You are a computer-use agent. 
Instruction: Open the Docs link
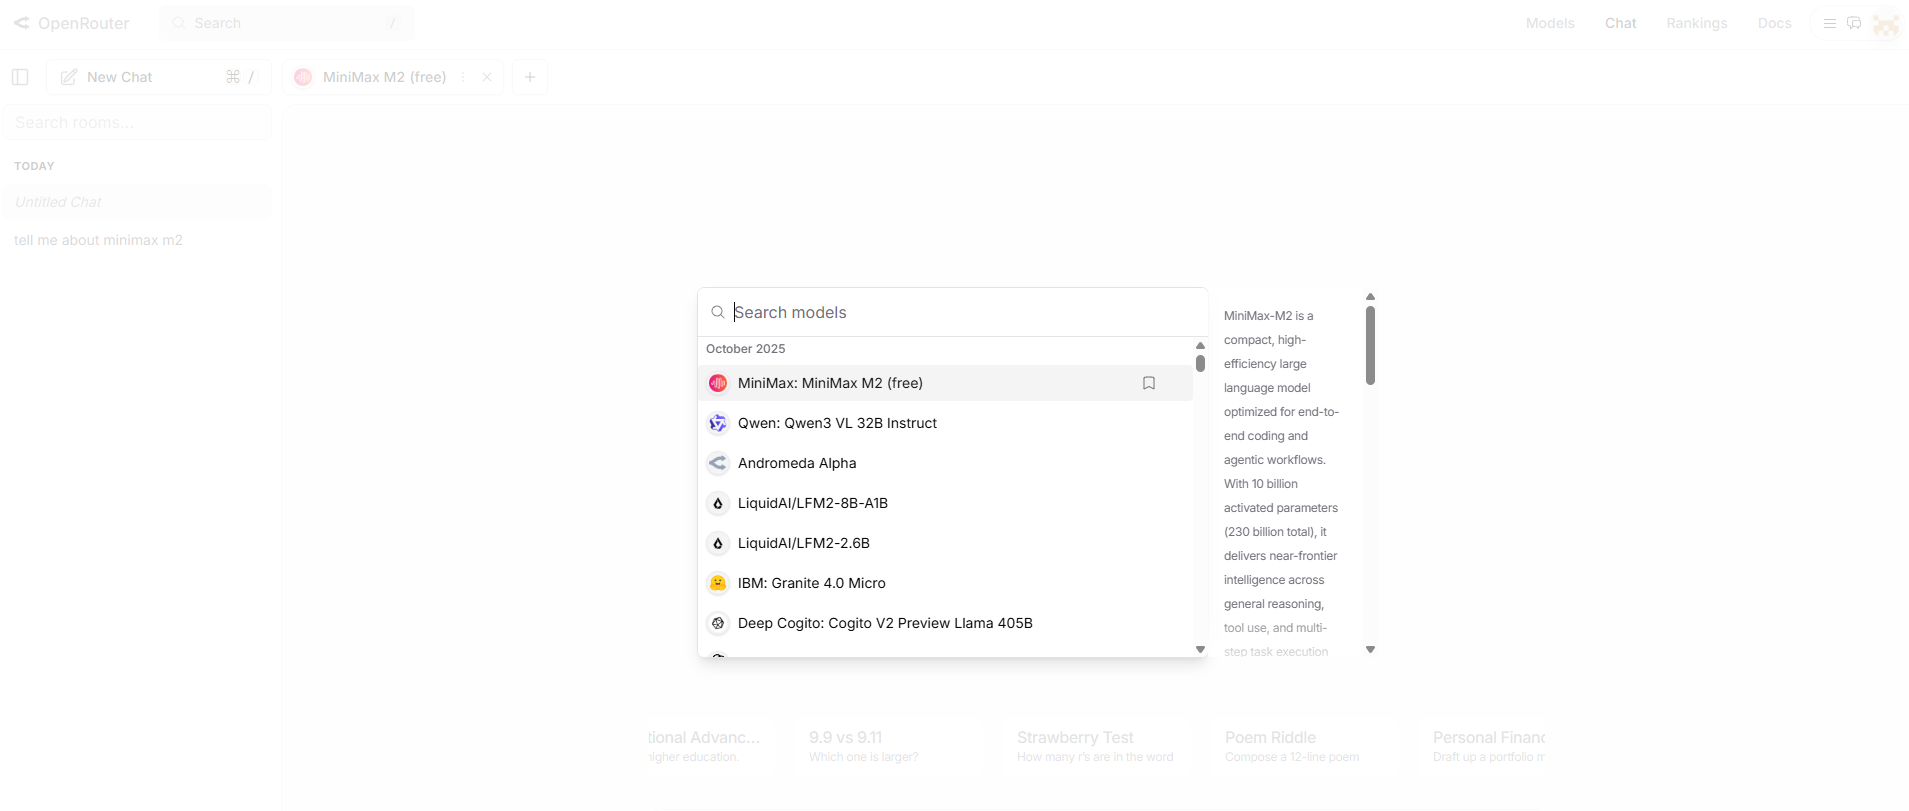[x=1774, y=23]
